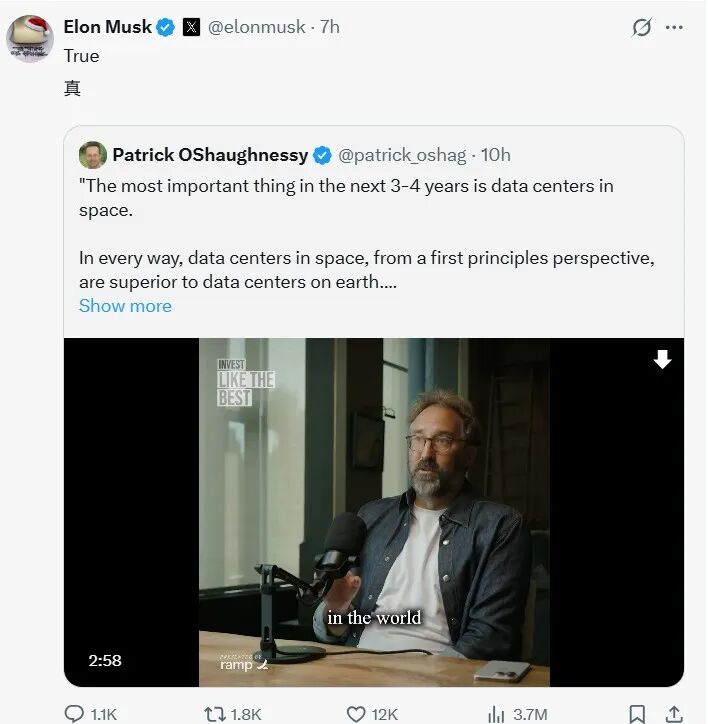The height and width of the screenshot is (724, 708).
Task: Click the quoted tweet 10h timestamp
Action: pyautogui.click(x=495, y=155)
